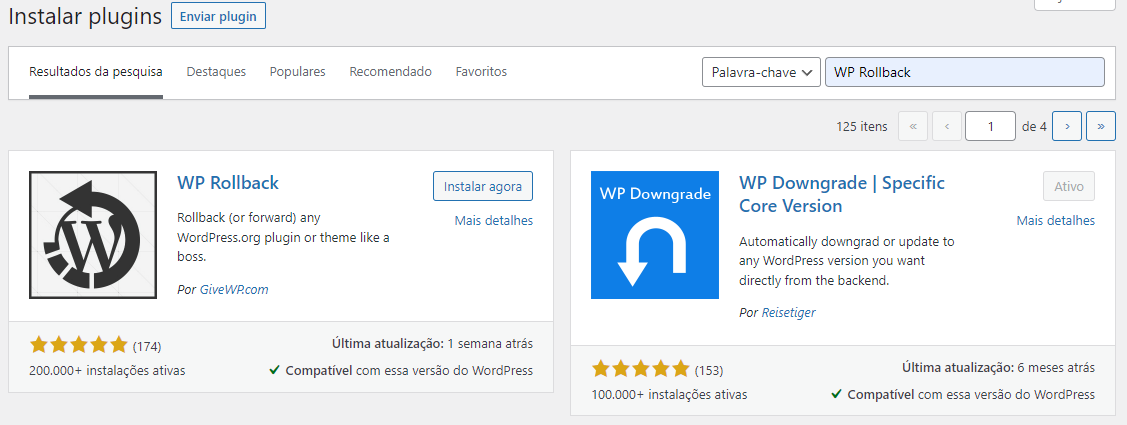This screenshot has height=425, width=1127.
Task: Click the WP Rollback description text
Action: pos(284,237)
